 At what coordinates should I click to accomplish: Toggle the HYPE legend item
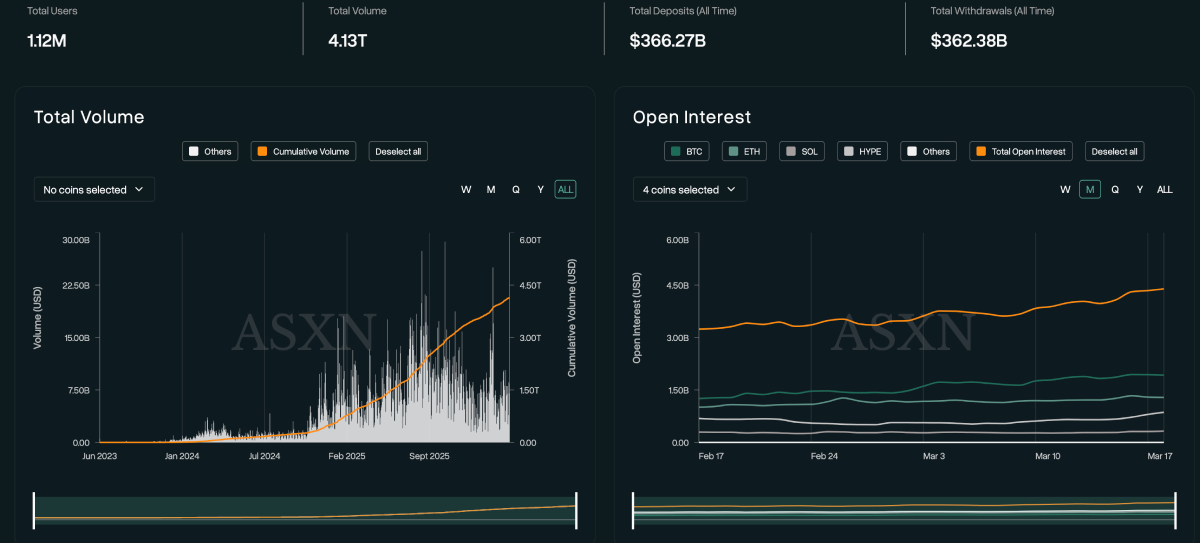(x=864, y=152)
